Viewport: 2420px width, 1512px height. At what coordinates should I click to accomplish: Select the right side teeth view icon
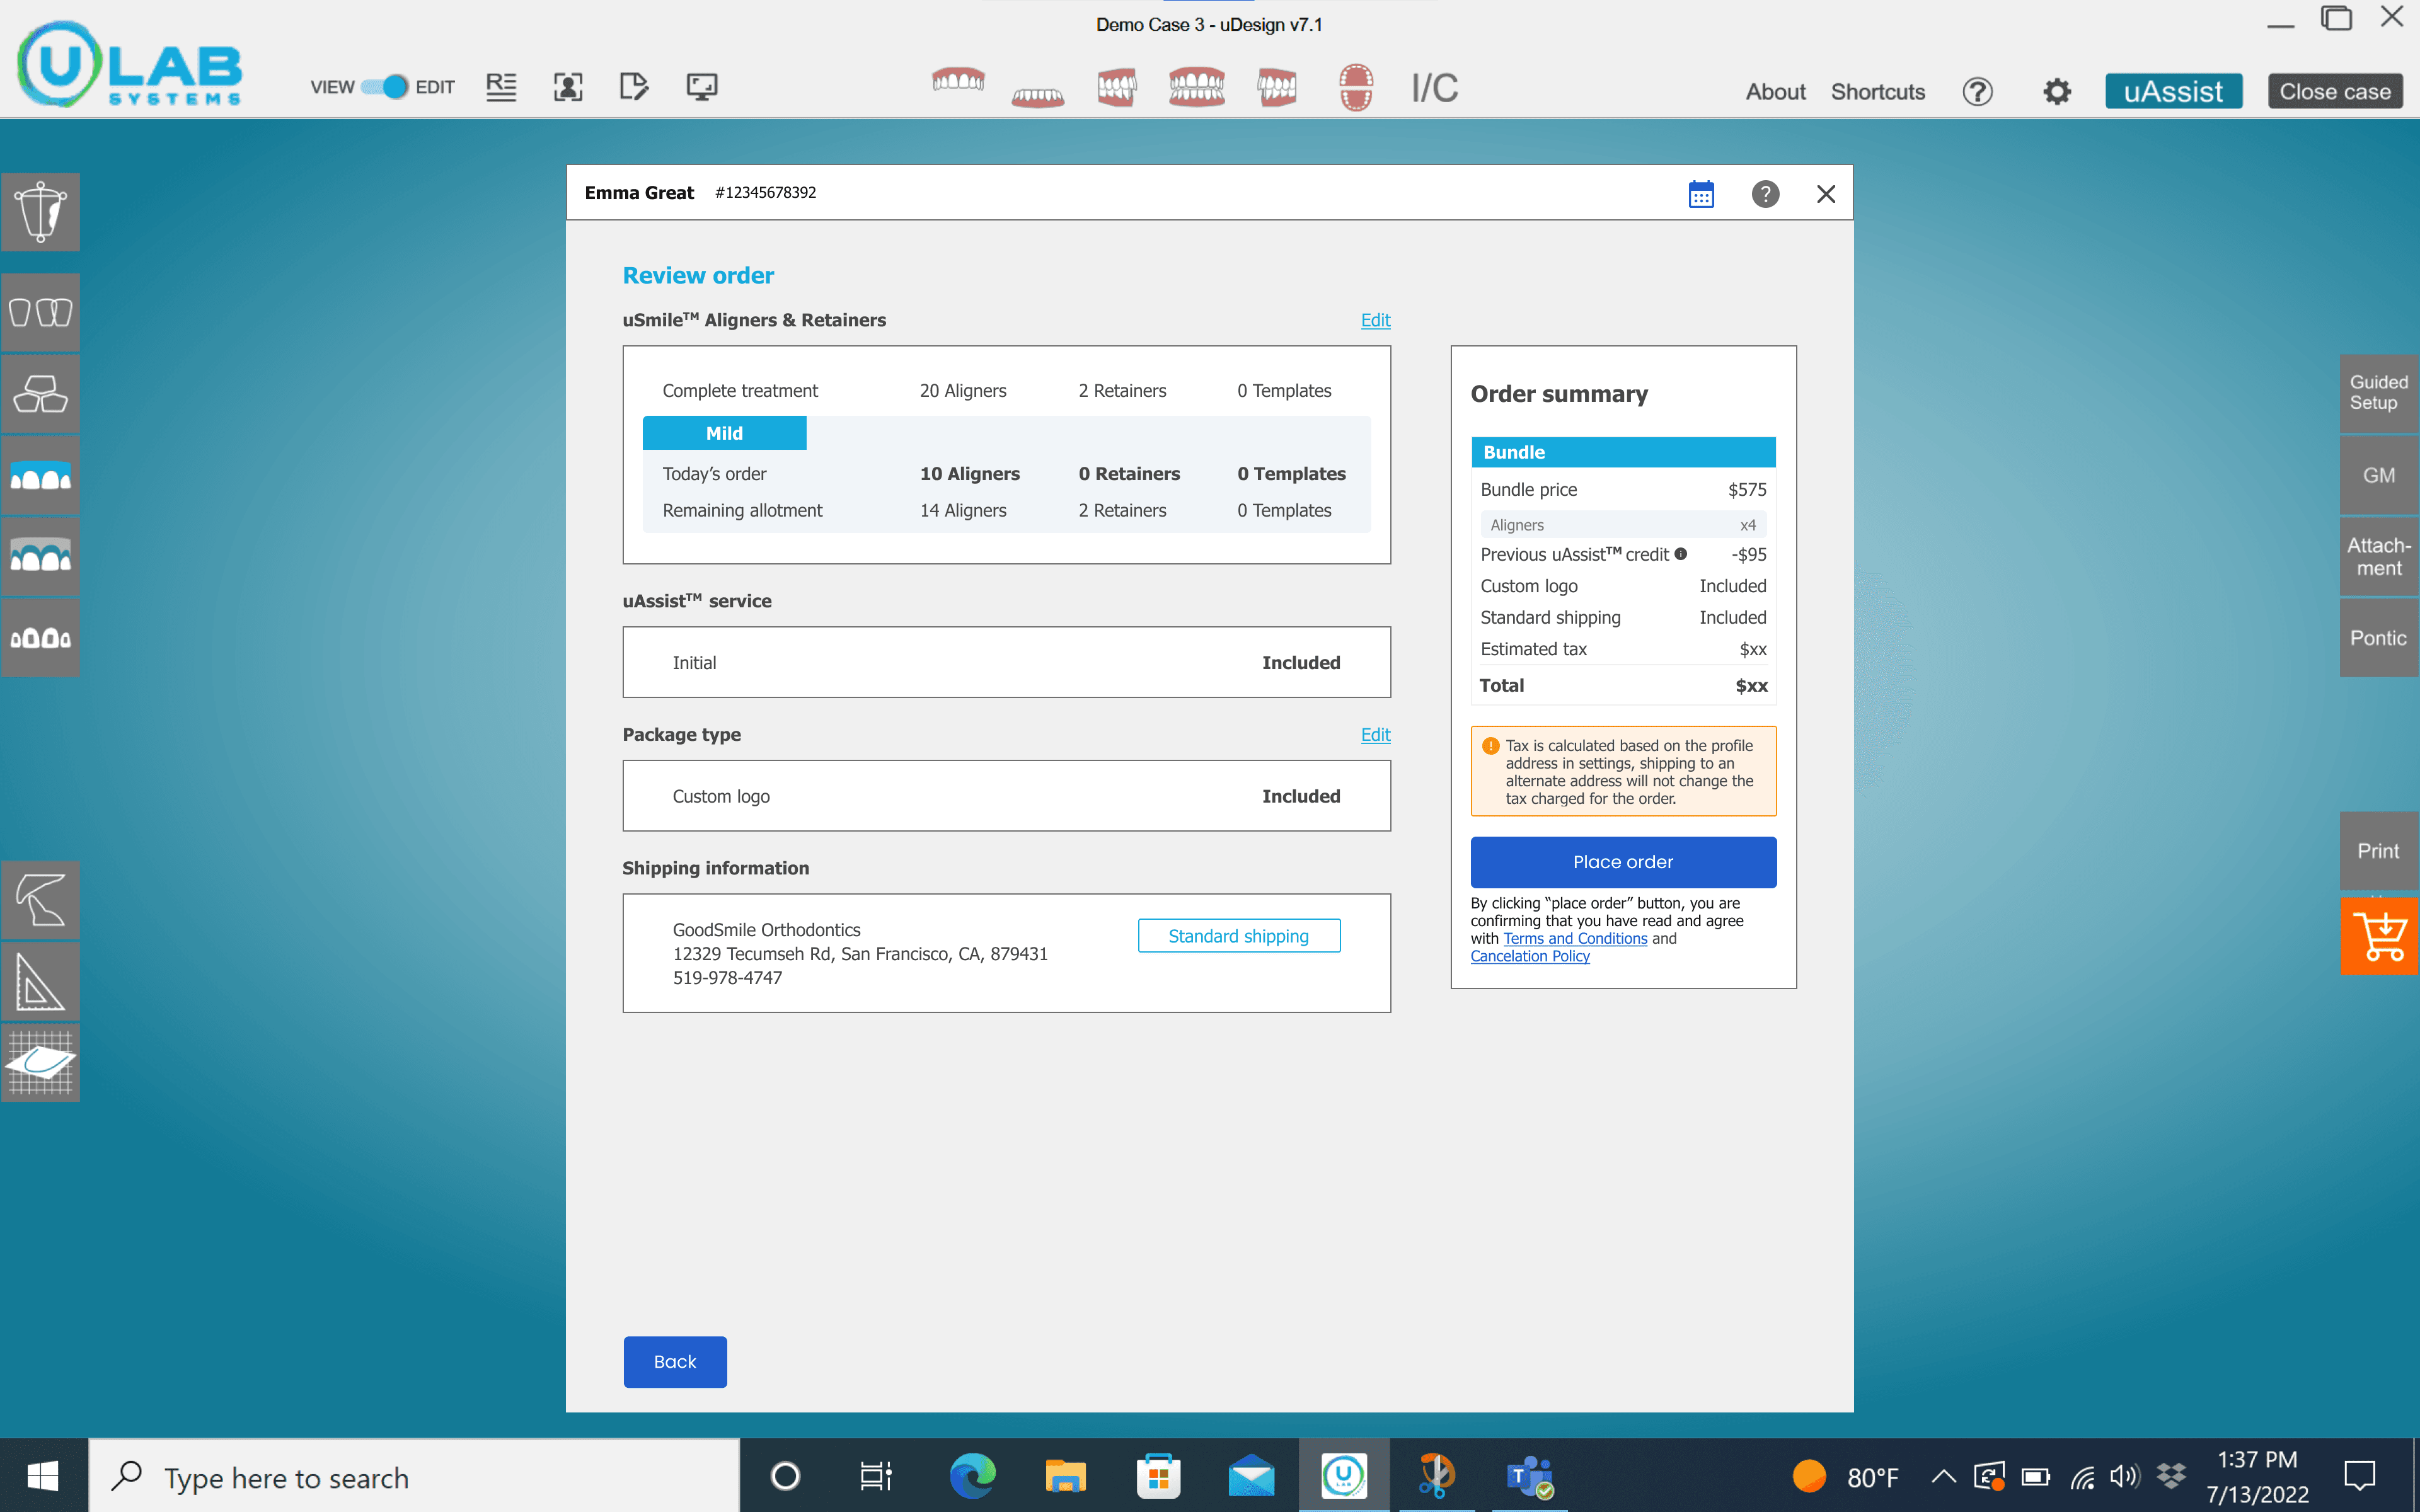tap(1117, 88)
